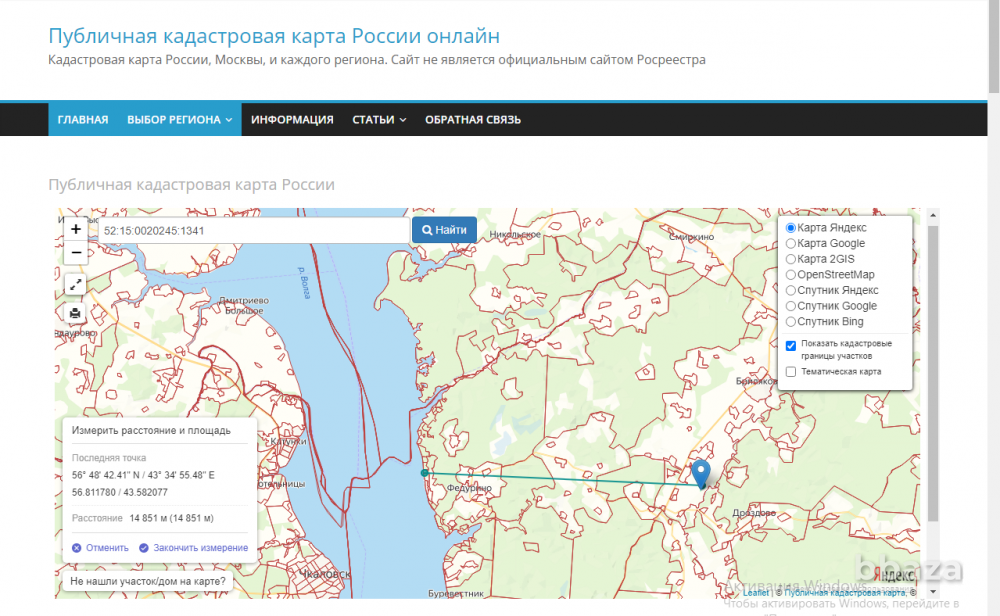Image resolution: width=1000 pixels, height=616 pixels.
Task: Select the blue map marker pin
Action: pyautogui.click(x=700, y=470)
